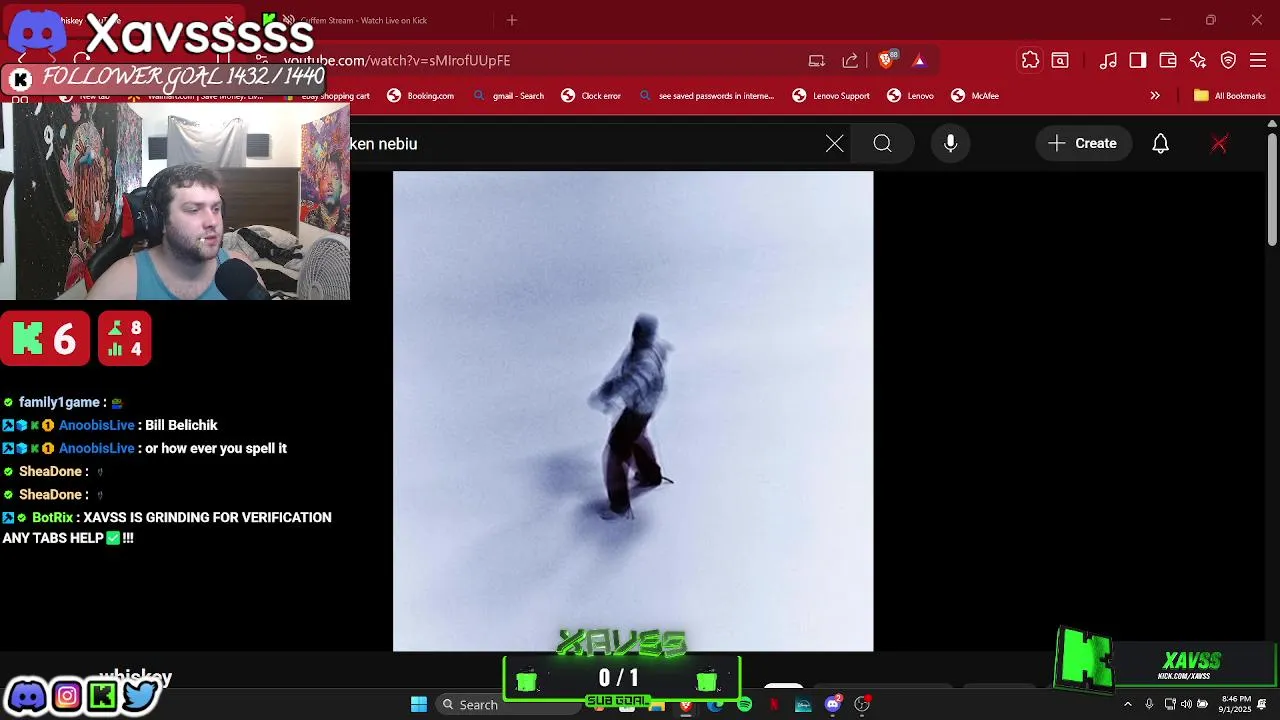
Task: Open the Windows Start menu
Action: click(419, 705)
